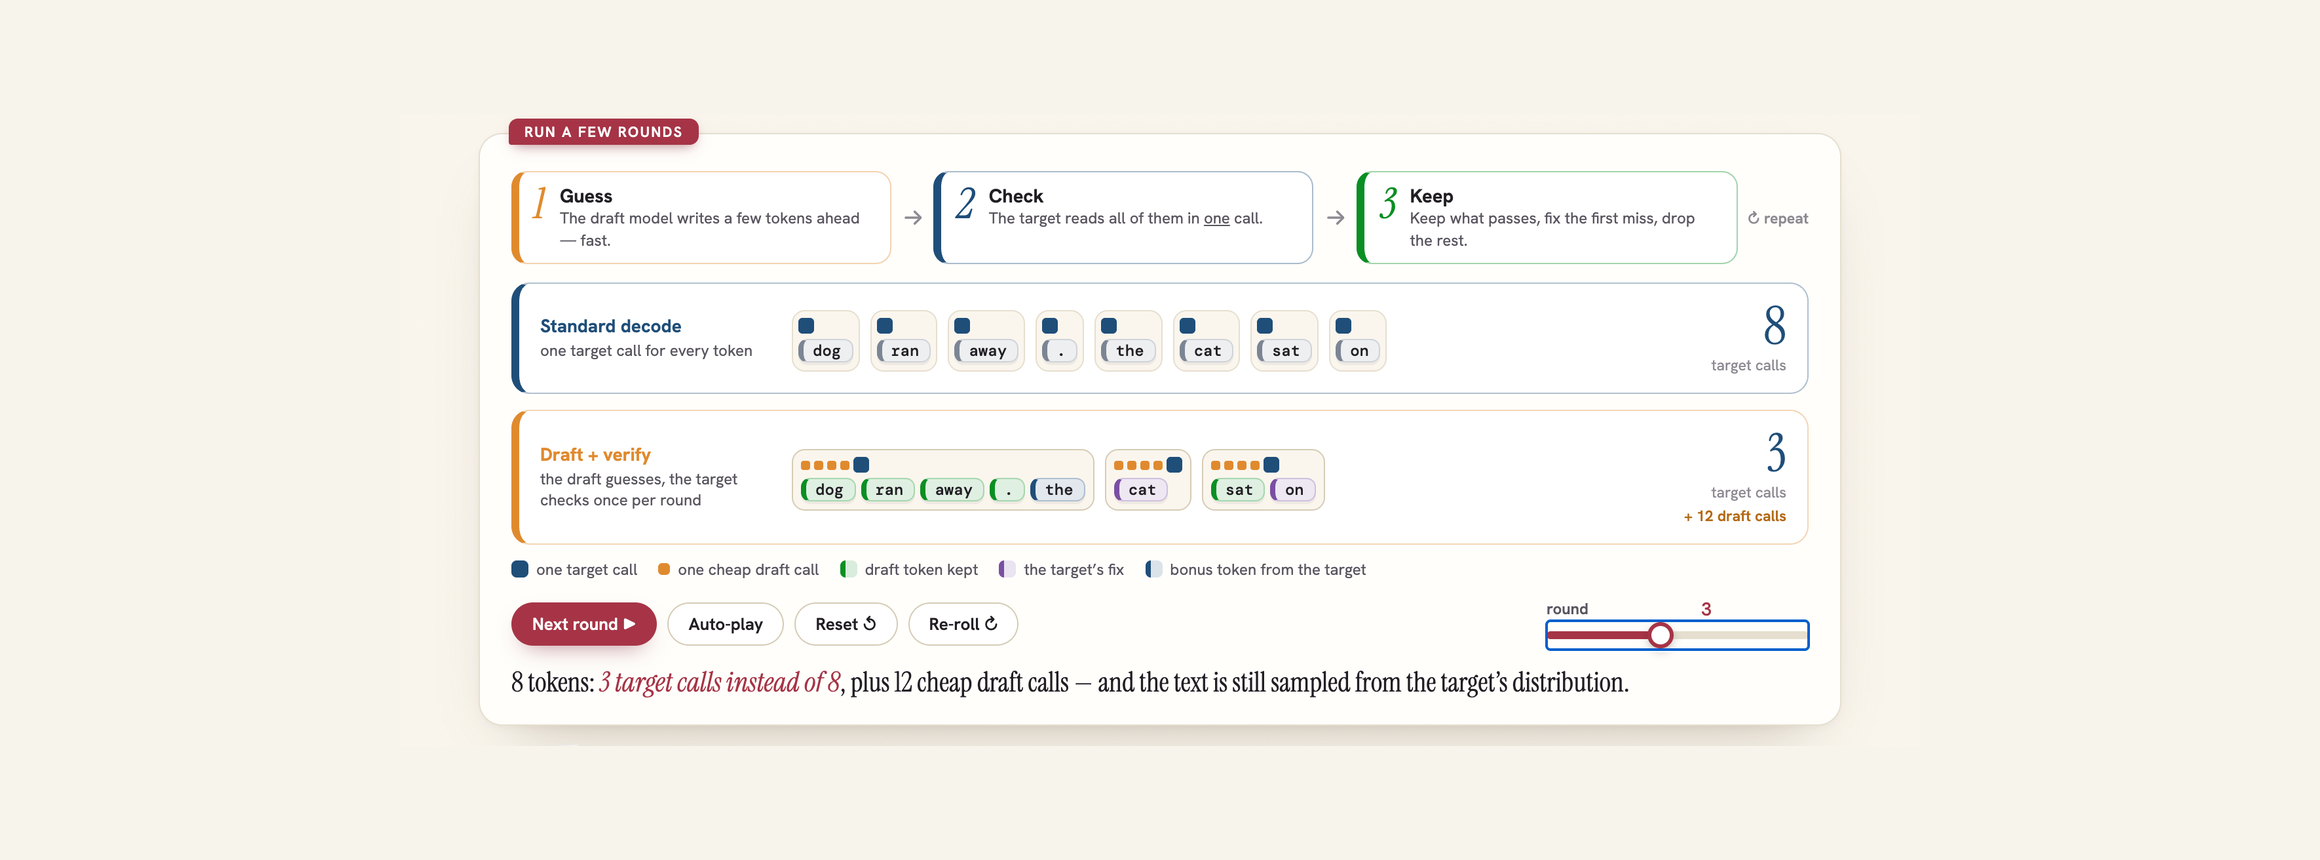The height and width of the screenshot is (860, 2320).
Task: Click the 'away' token in Draft + verify
Action: click(952, 490)
